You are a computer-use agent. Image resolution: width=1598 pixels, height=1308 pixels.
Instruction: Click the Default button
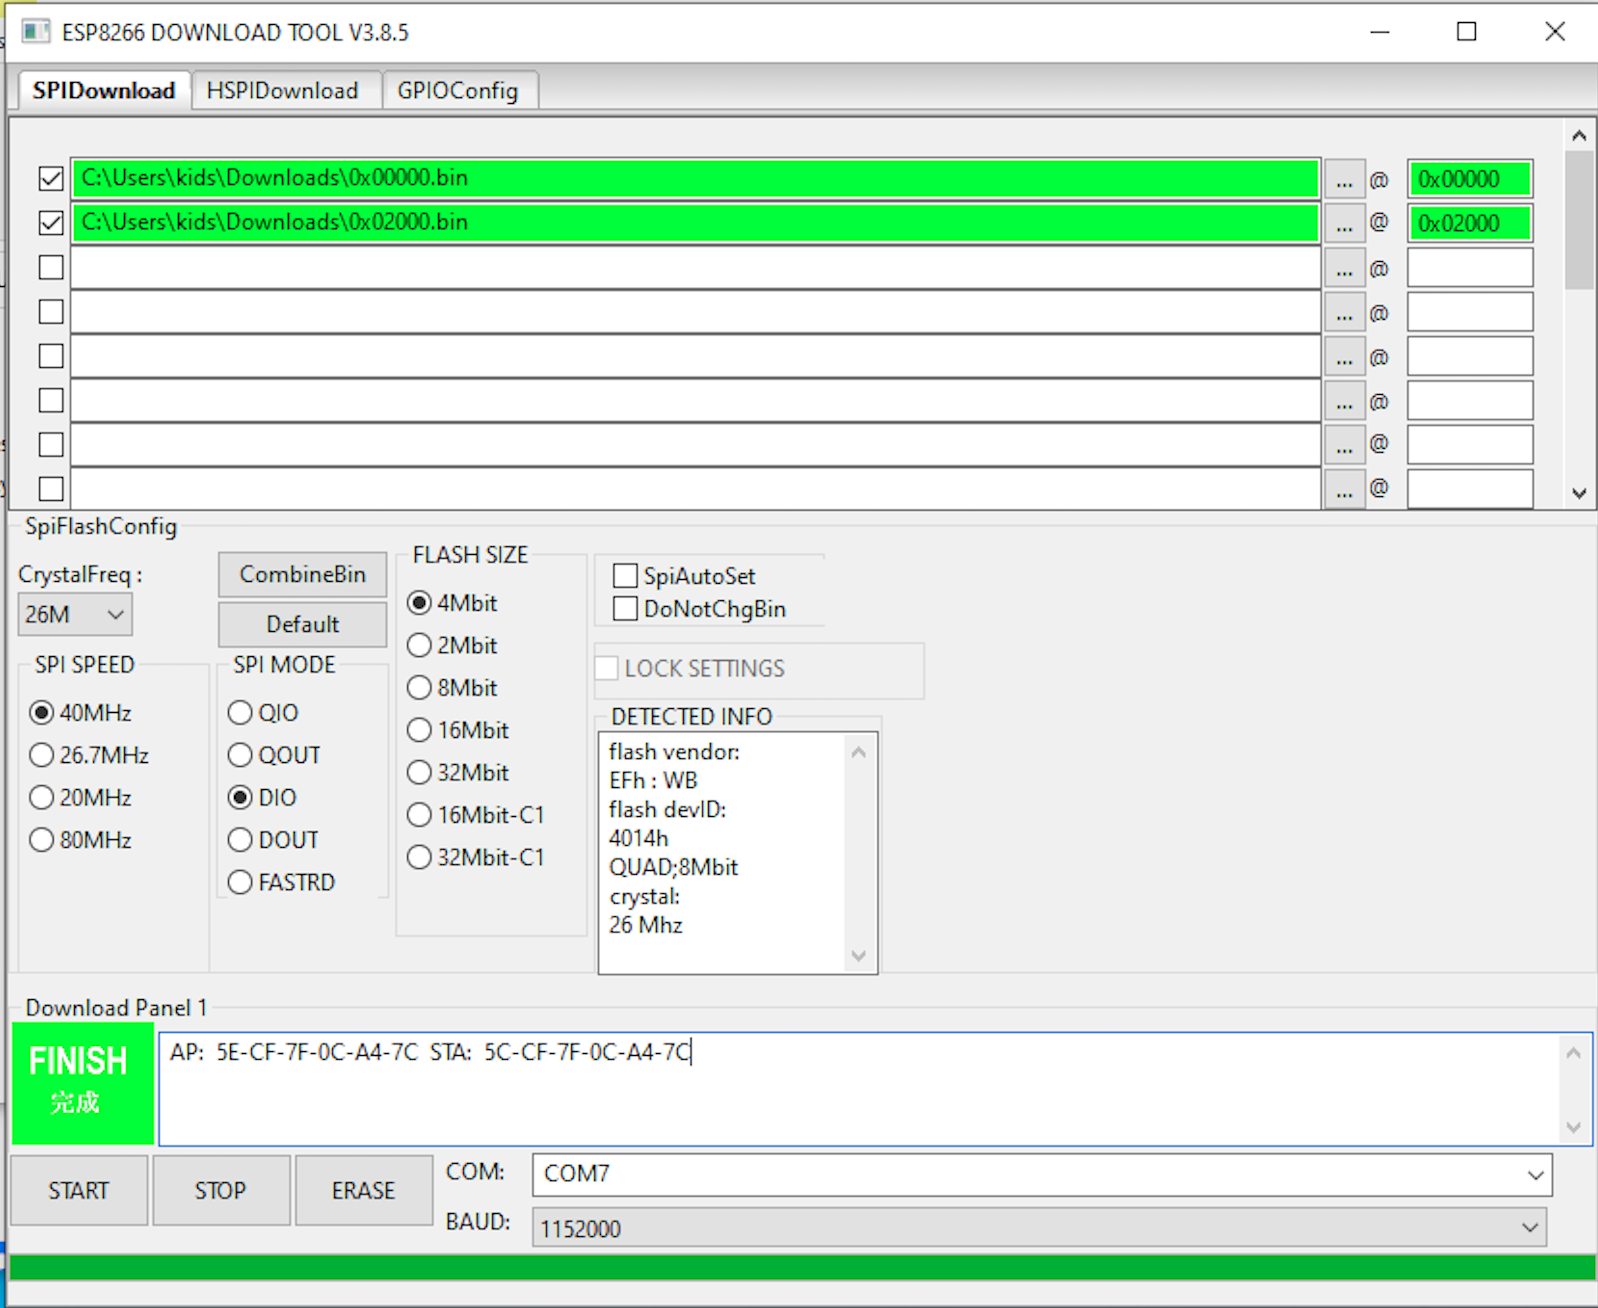302,624
